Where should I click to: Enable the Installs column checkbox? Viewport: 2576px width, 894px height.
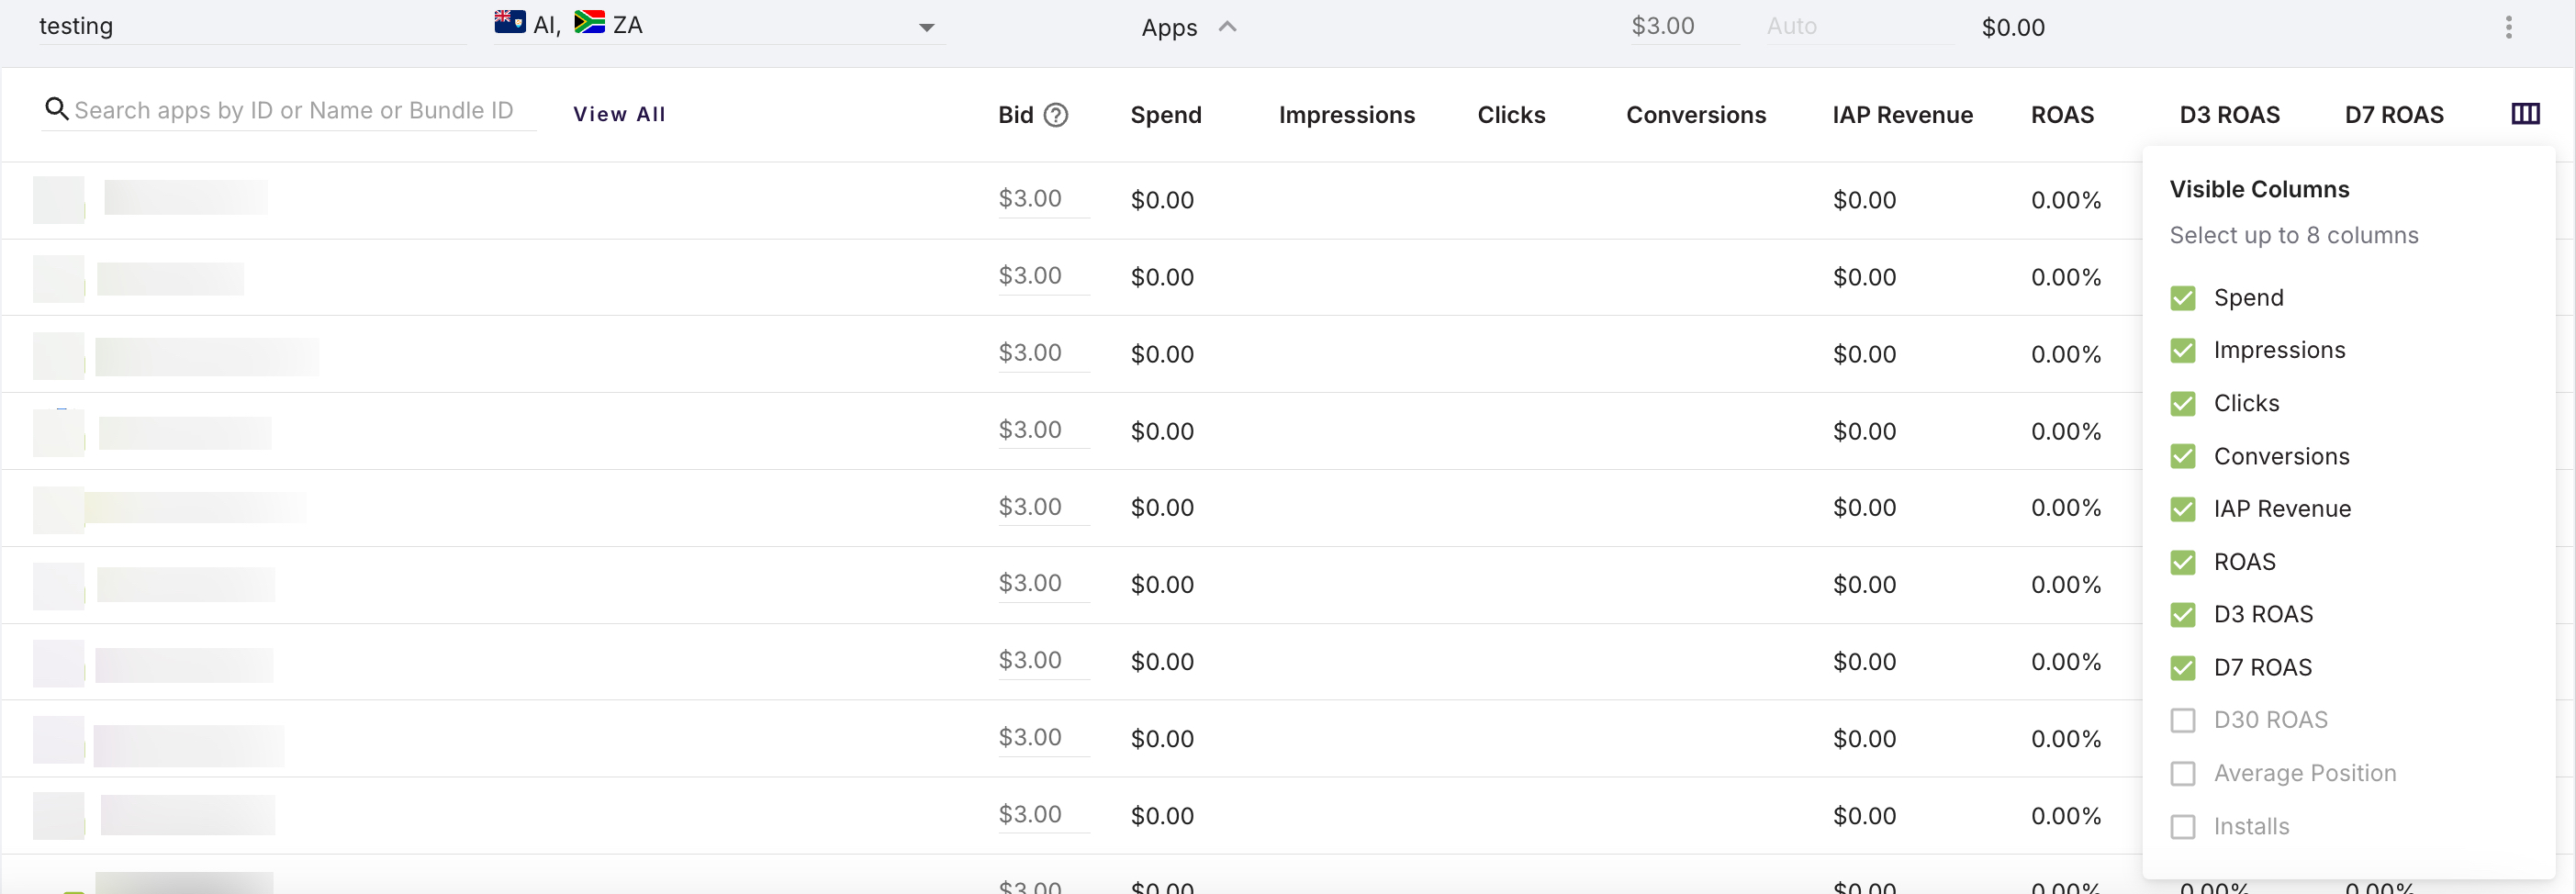pyautogui.click(x=2182, y=827)
